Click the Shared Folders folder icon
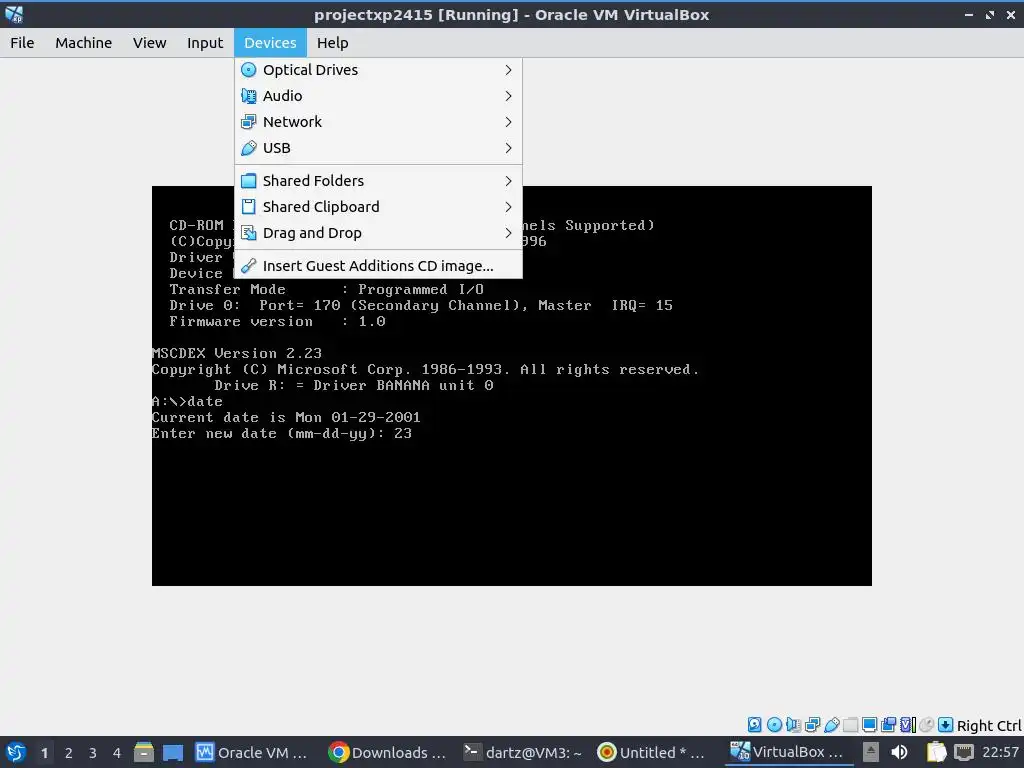The height and width of the screenshot is (768, 1024). [249, 181]
